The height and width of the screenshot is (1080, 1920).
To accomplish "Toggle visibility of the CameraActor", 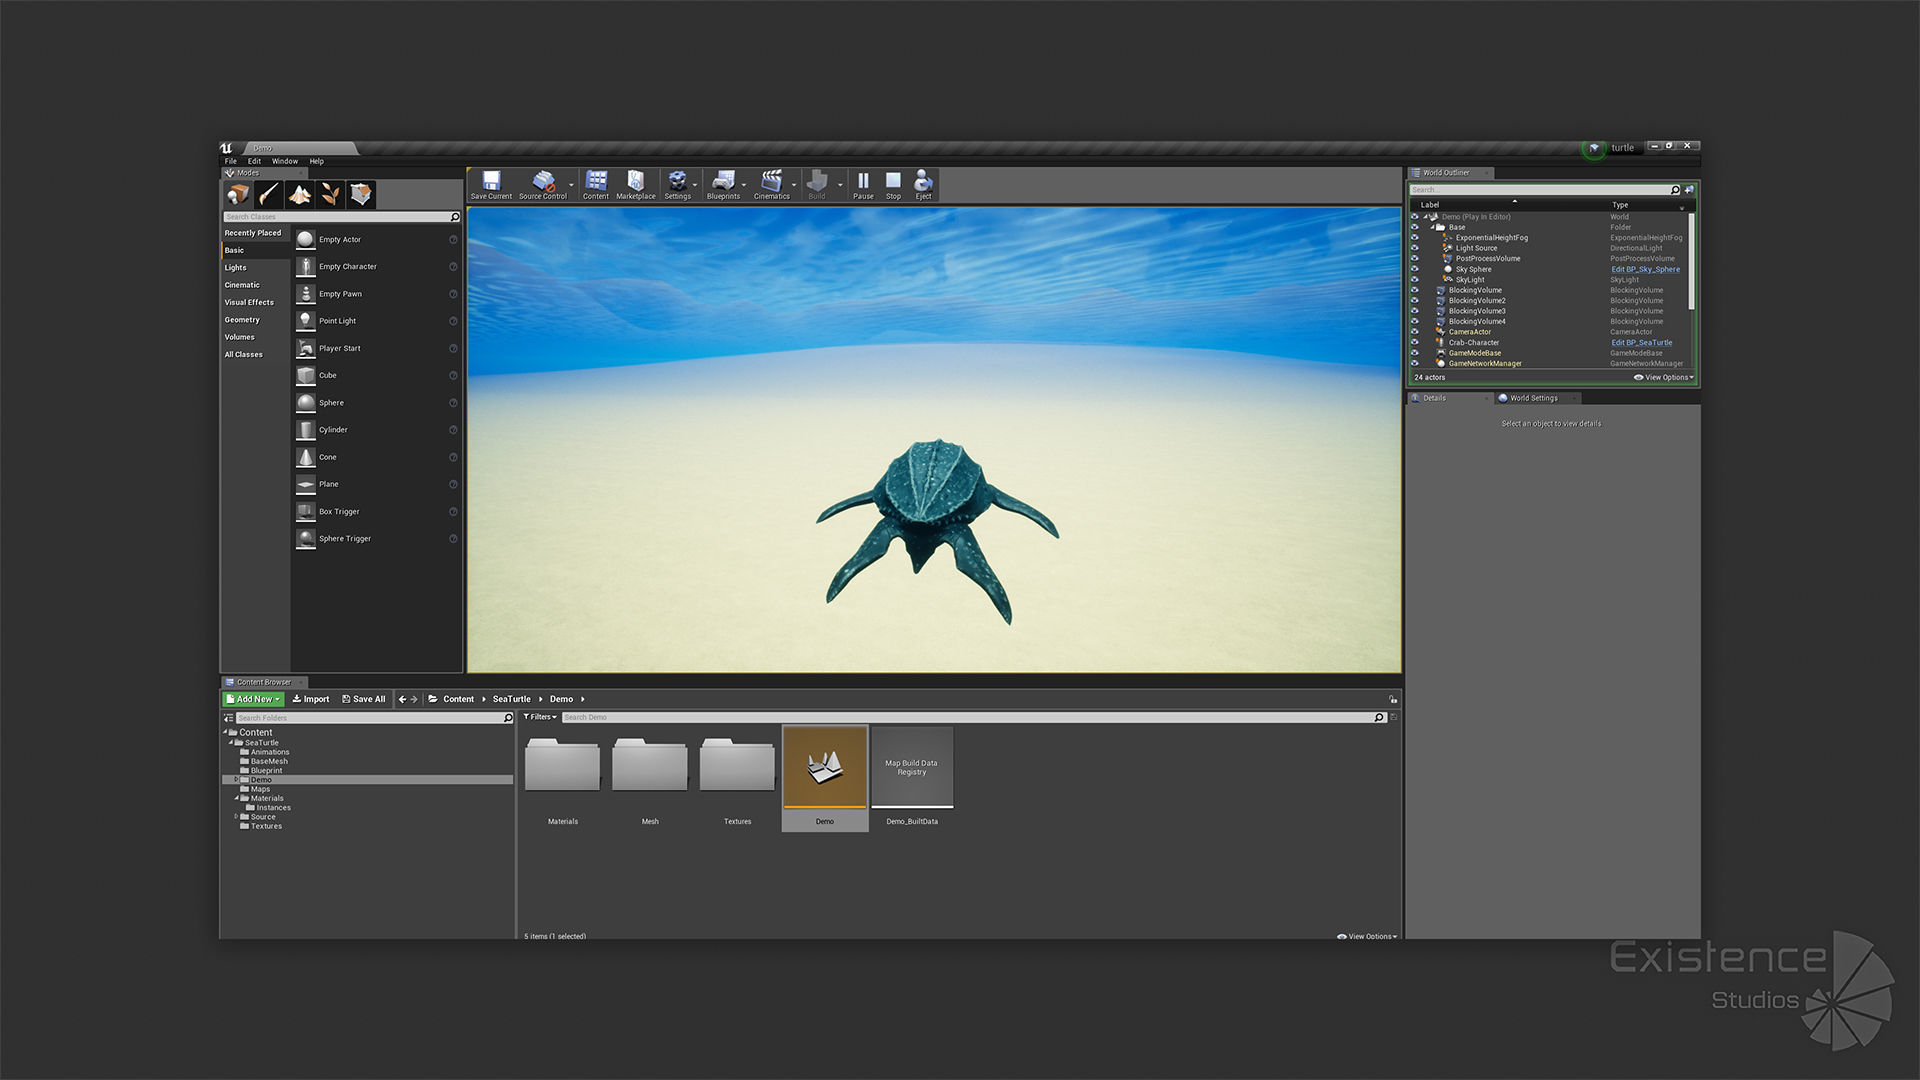I will pos(1414,332).
